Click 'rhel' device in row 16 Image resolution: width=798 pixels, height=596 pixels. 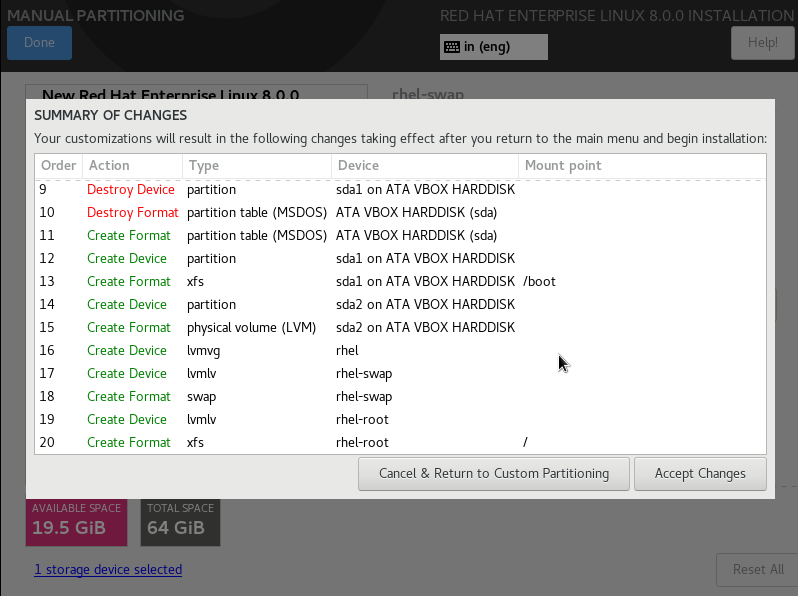(347, 351)
